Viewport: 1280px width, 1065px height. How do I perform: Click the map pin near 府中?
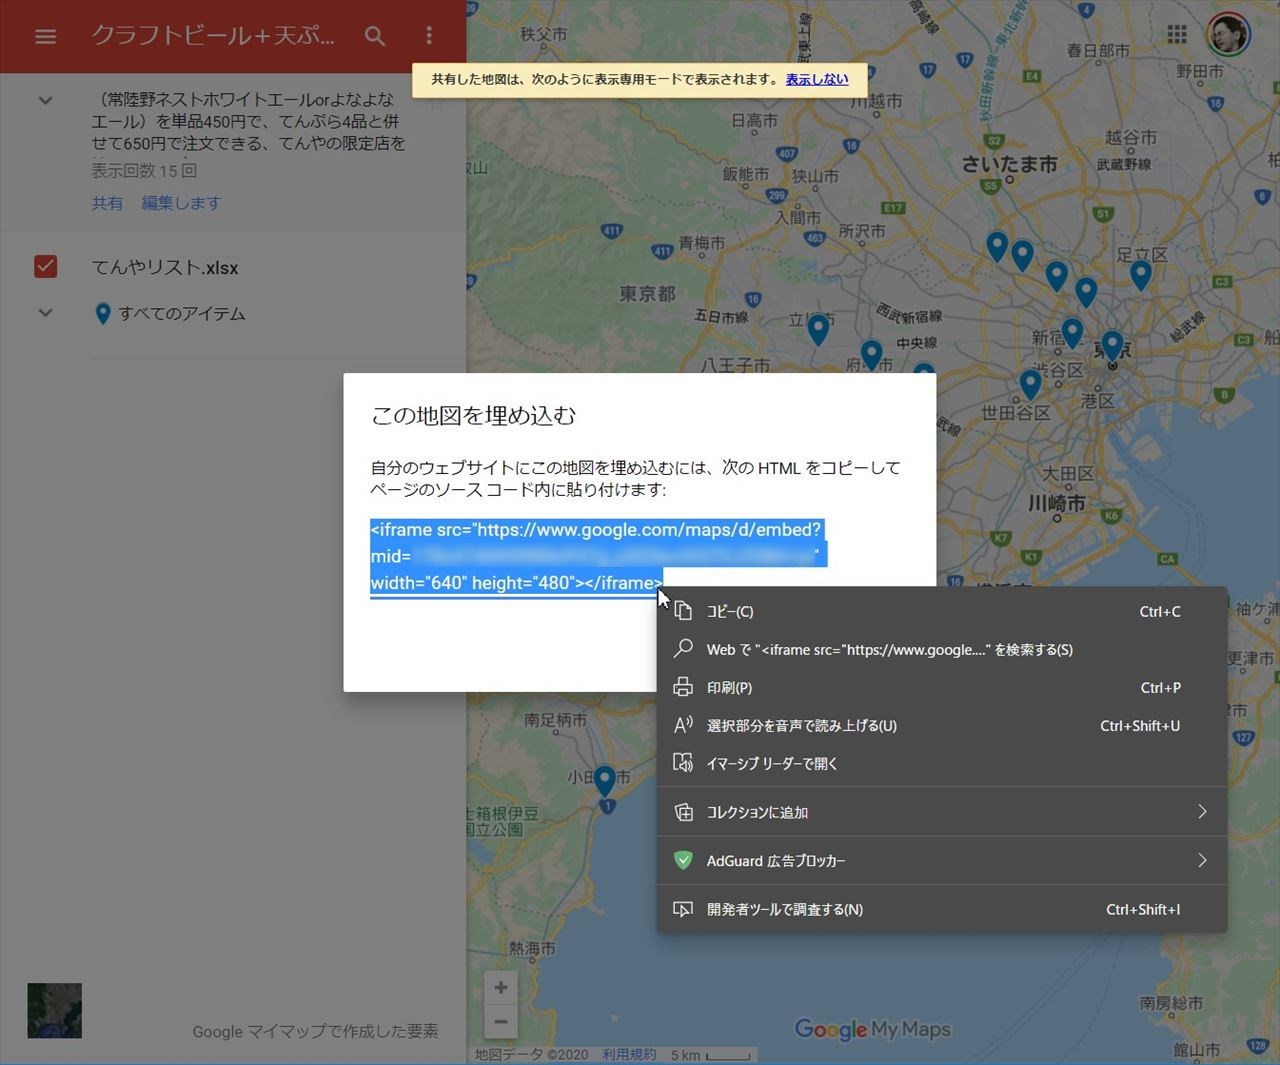pyautogui.click(x=872, y=355)
